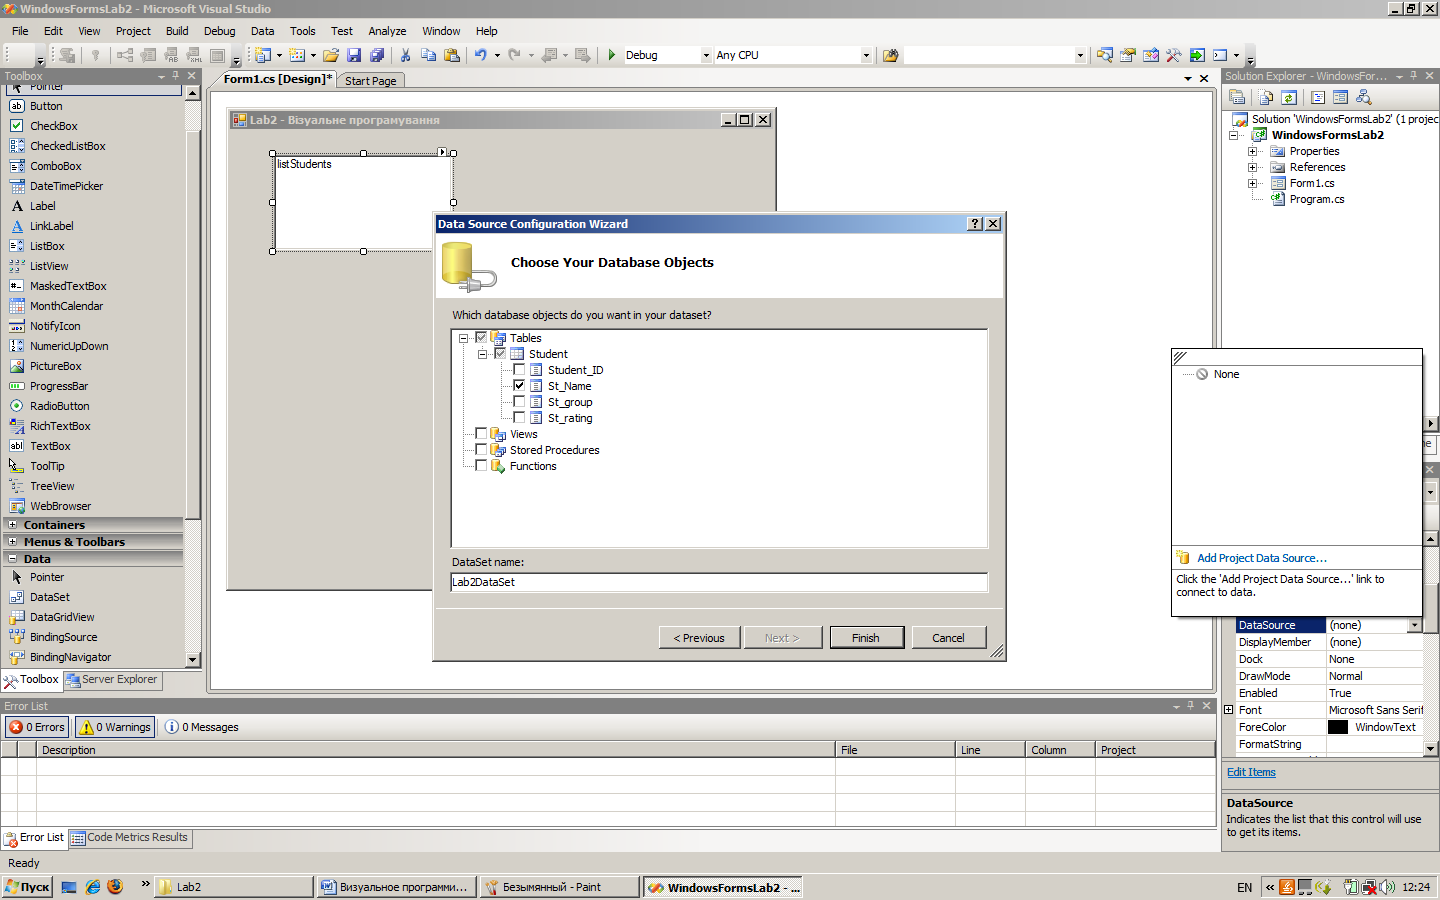Click the Previous button in wizard
This screenshot has width=1440, height=900.
[700, 638]
